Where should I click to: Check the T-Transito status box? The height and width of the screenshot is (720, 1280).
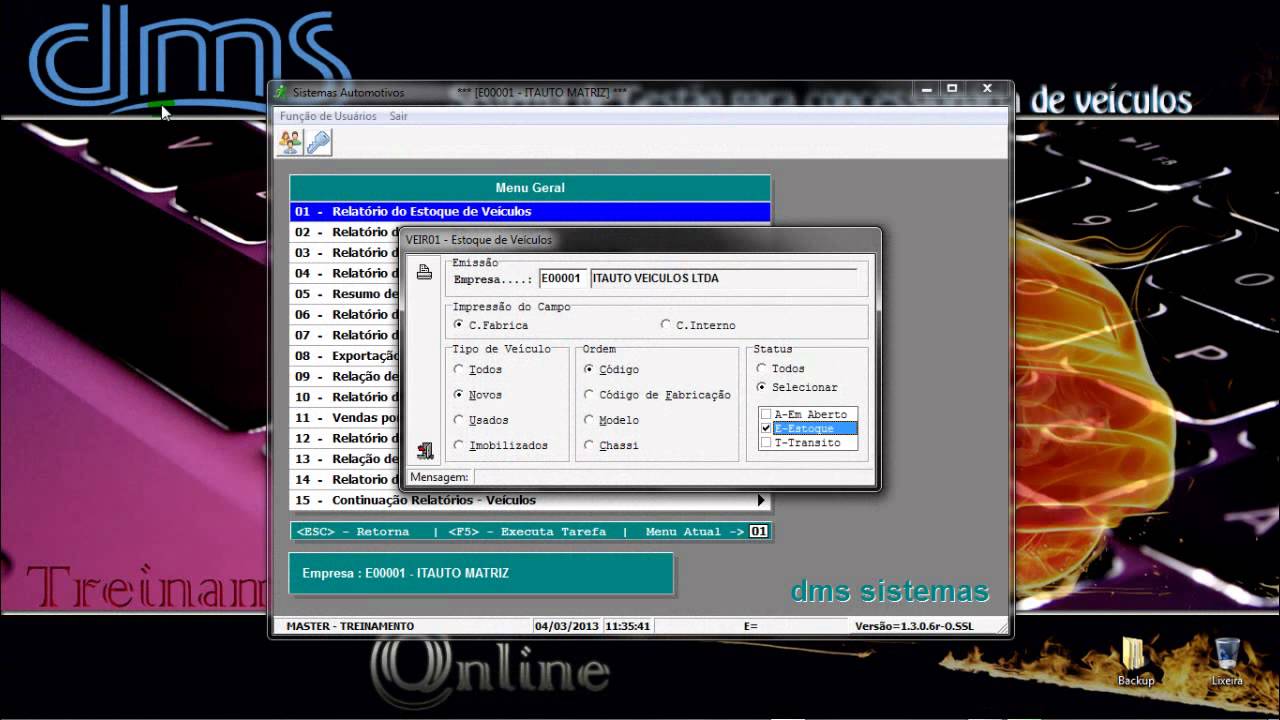766,442
